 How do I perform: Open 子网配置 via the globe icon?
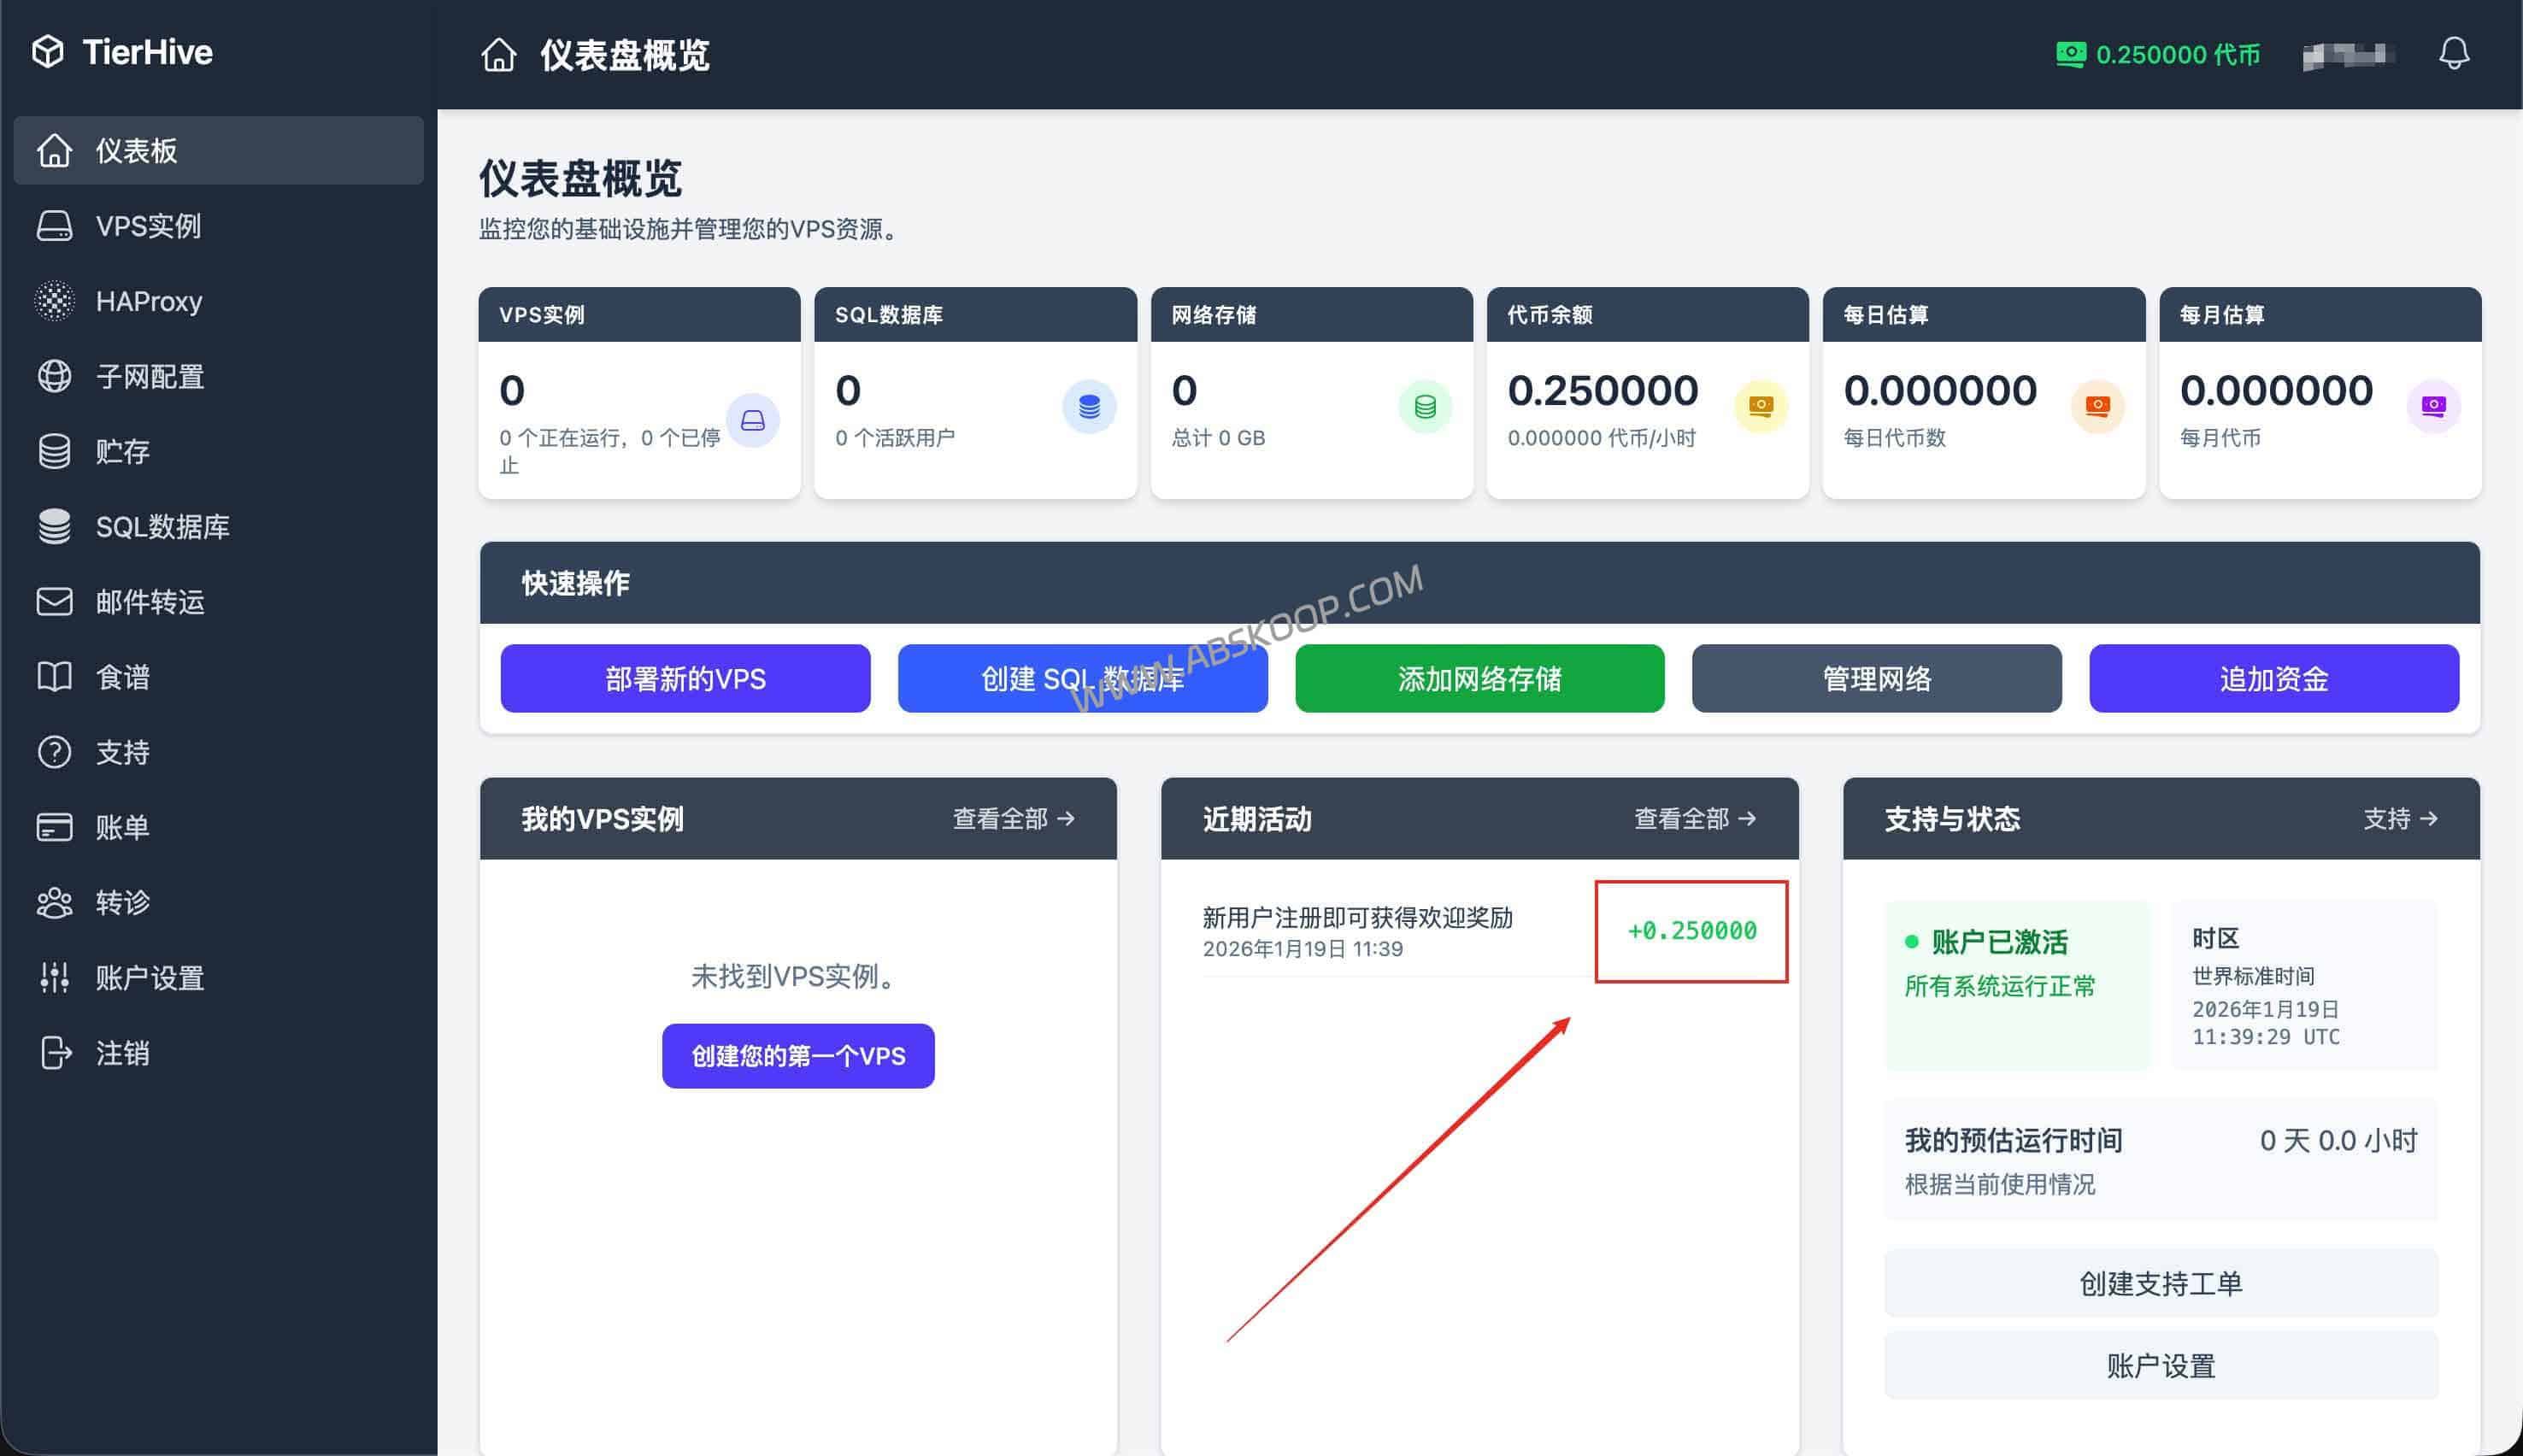point(55,376)
